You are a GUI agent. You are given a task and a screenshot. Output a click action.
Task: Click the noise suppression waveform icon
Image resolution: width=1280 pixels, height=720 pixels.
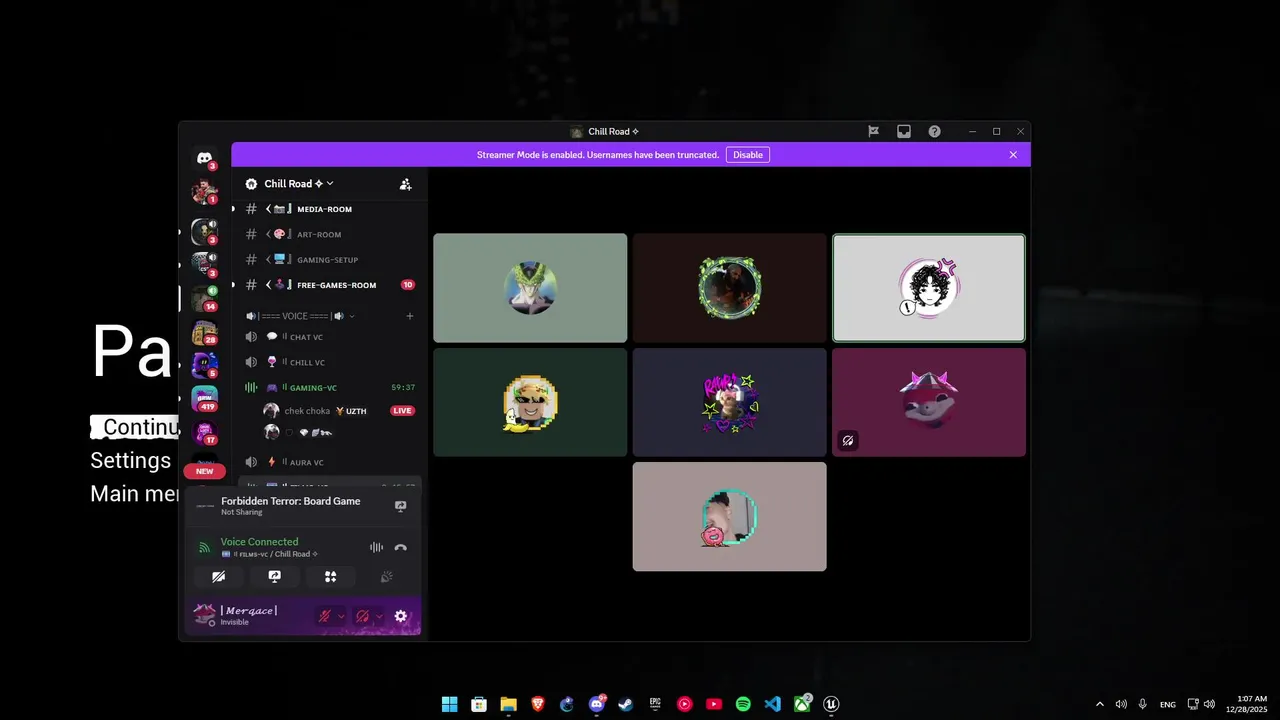coord(376,547)
